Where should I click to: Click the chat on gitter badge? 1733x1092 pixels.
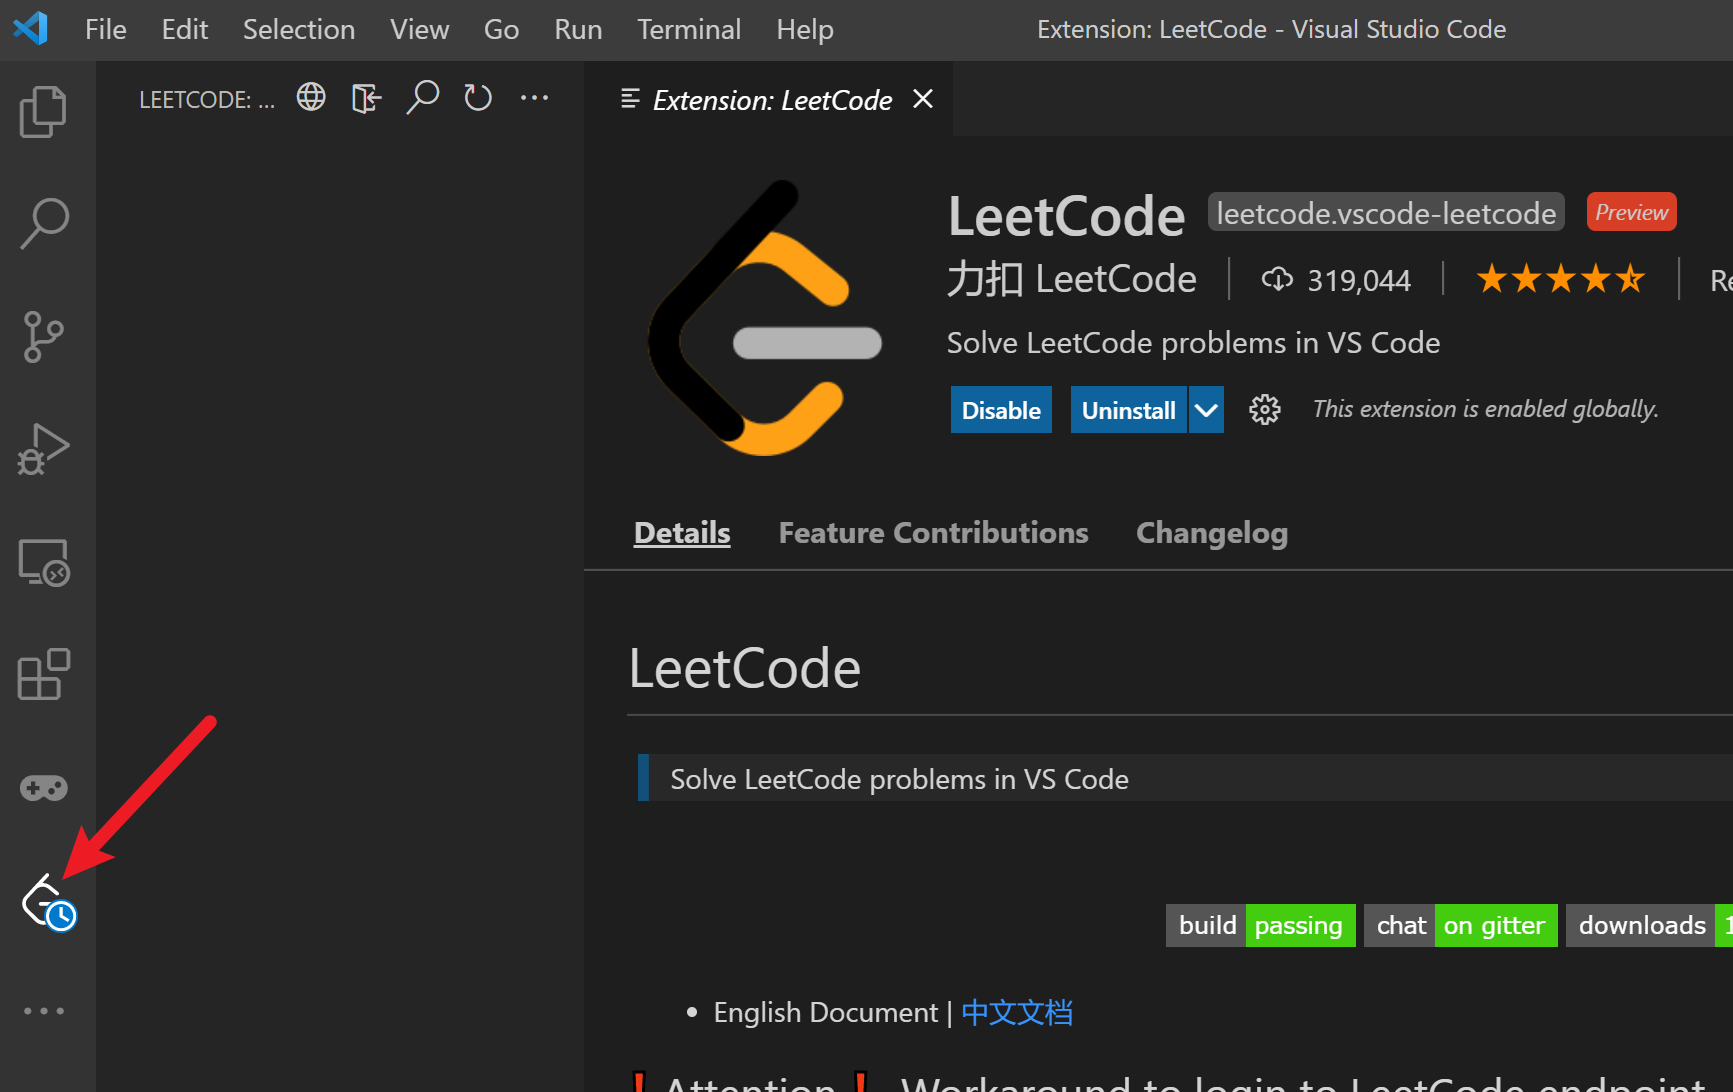click(x=1461, y=925)
